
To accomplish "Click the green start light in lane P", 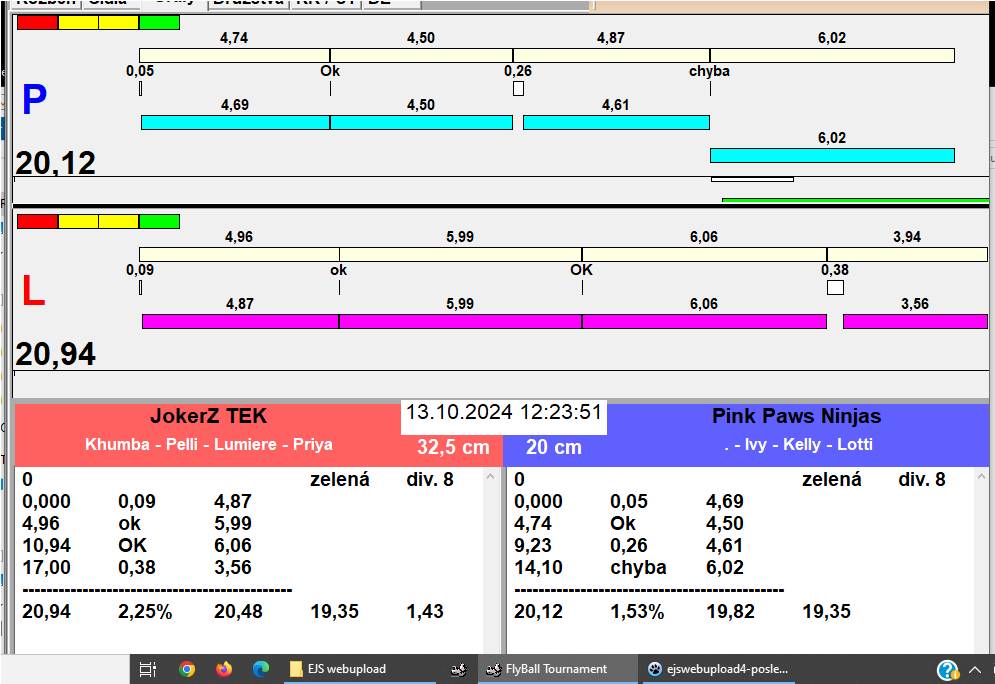I will click(x=159, y=22).
